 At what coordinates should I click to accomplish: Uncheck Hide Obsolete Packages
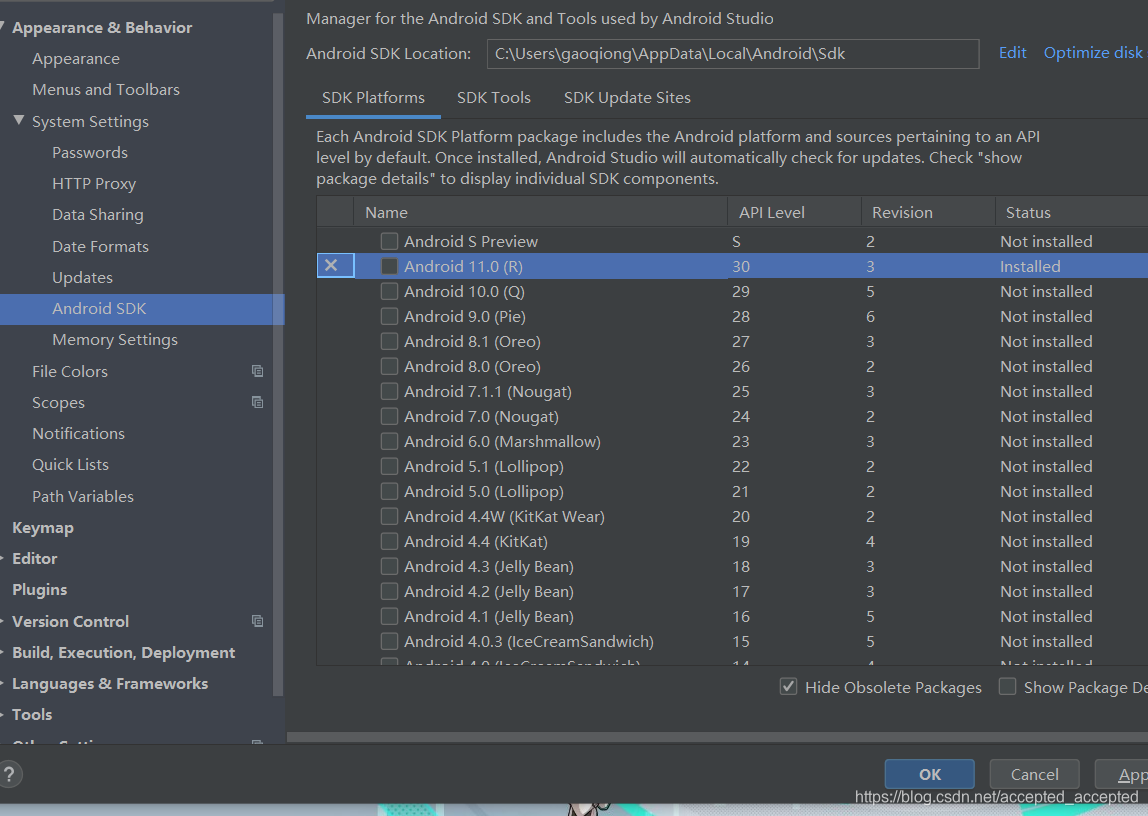tap(789, 686)
